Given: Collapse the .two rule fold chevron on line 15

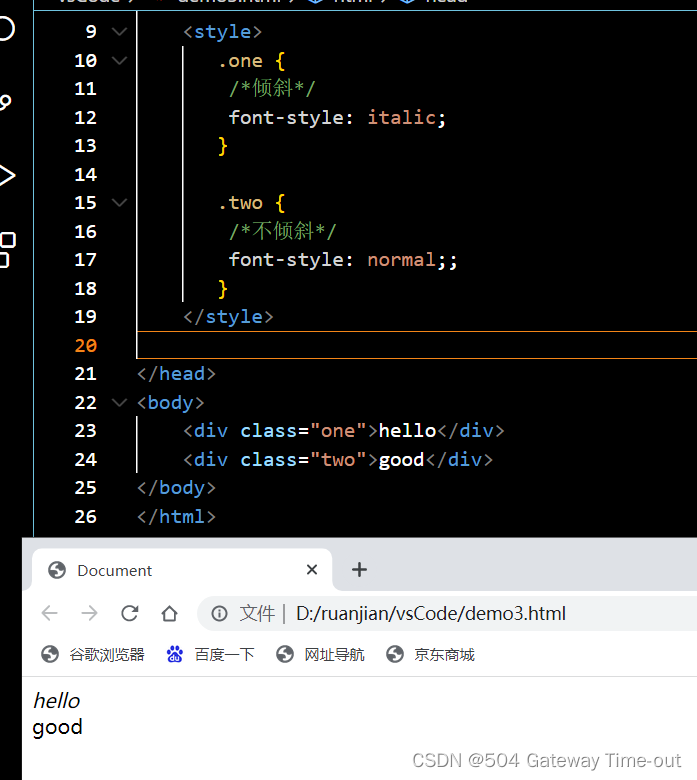Looking at the screenshot, I should point(119,202).
